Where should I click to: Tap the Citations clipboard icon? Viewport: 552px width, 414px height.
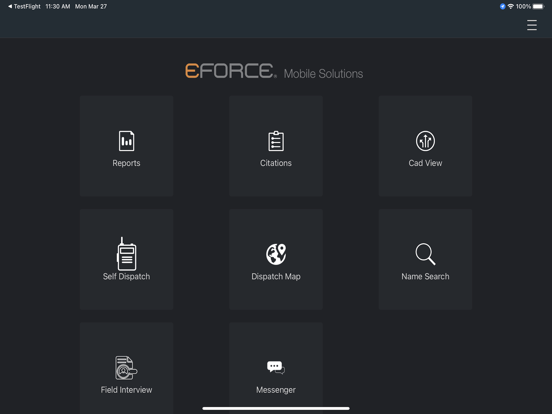click(276, 141)
